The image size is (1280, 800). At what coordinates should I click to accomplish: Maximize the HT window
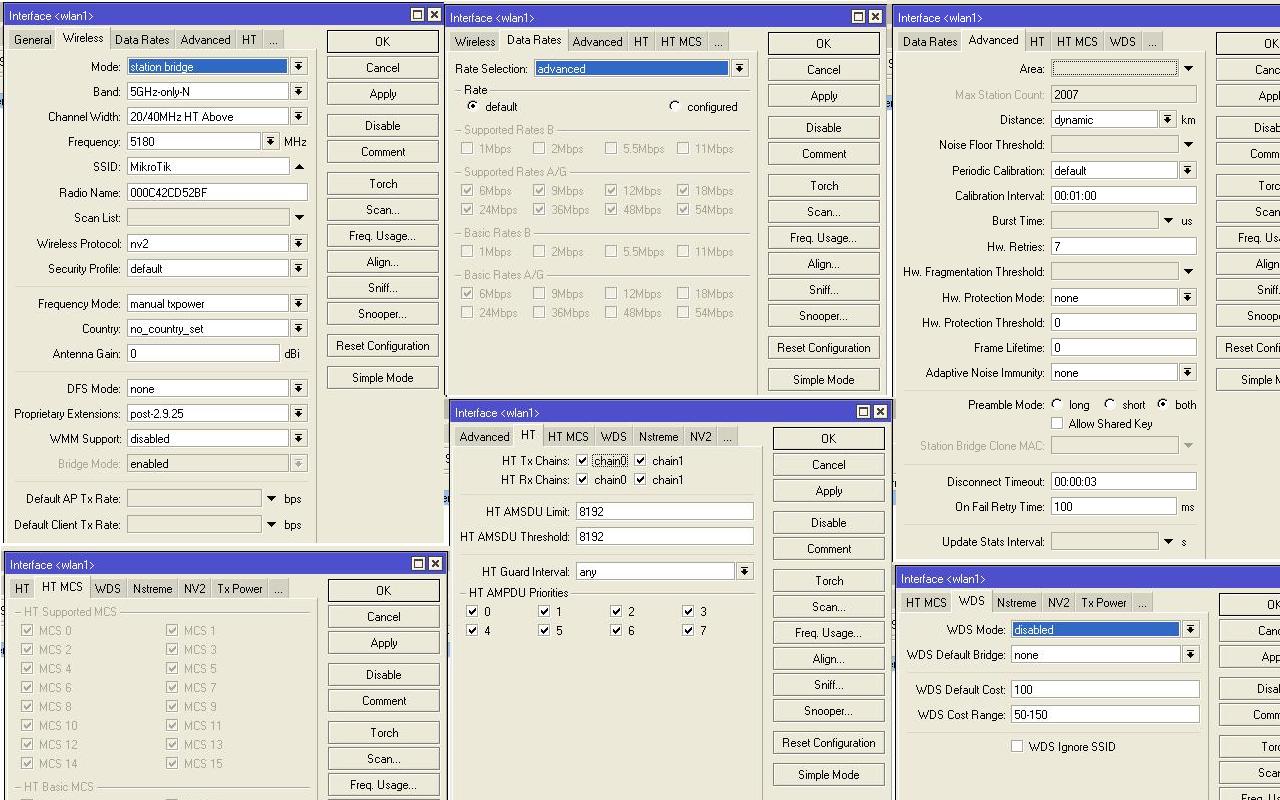[863, 411]
